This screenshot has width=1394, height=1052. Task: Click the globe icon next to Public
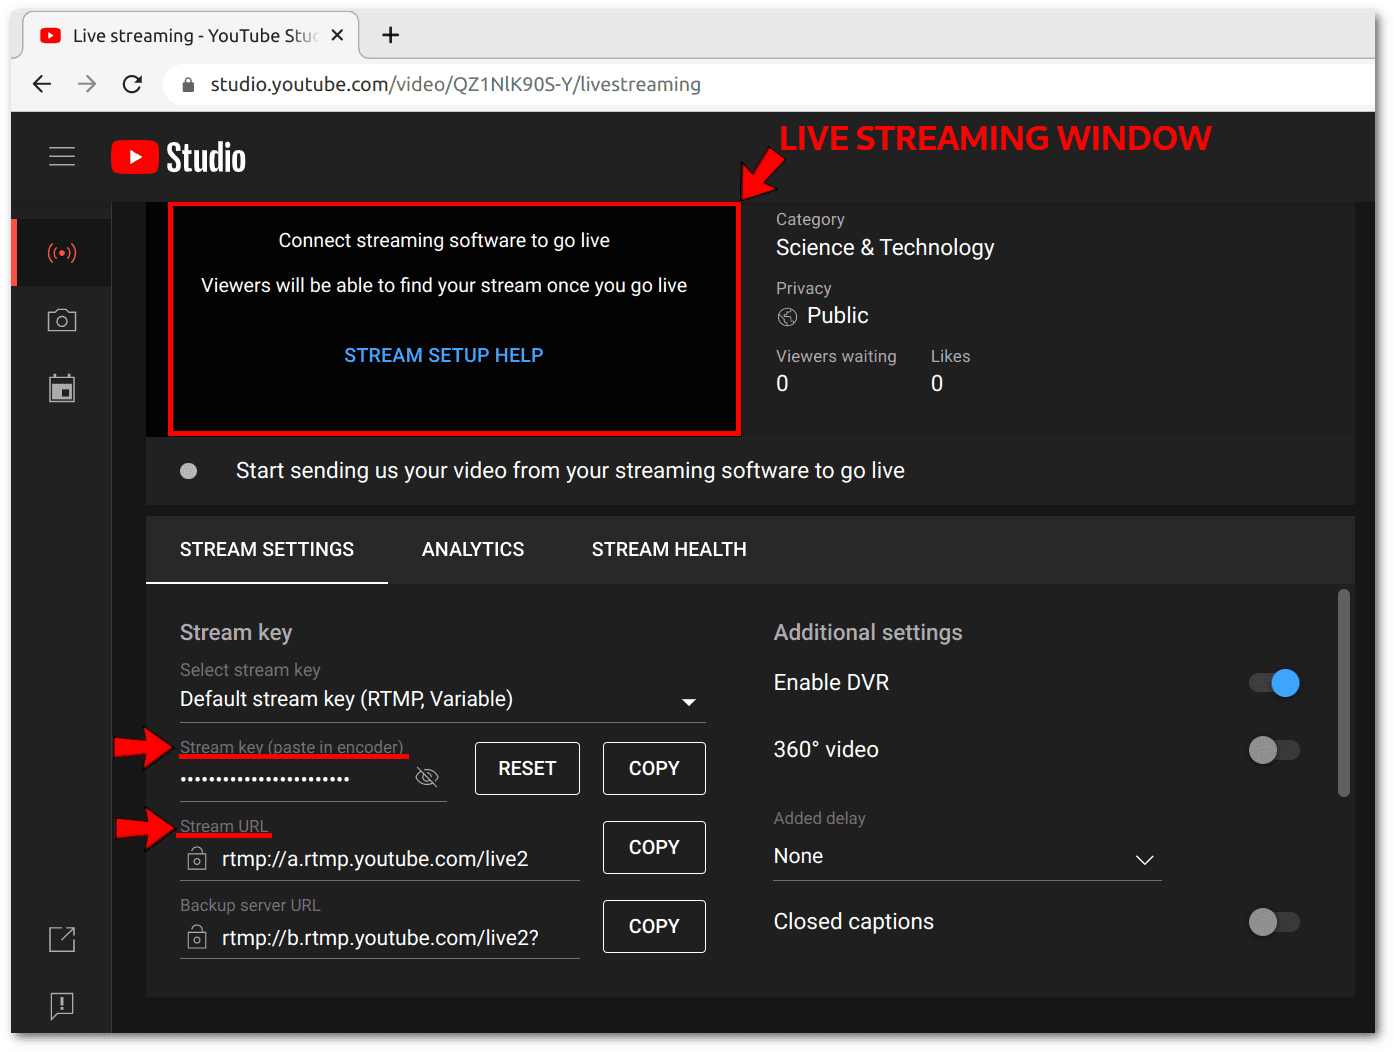point(788,317)
